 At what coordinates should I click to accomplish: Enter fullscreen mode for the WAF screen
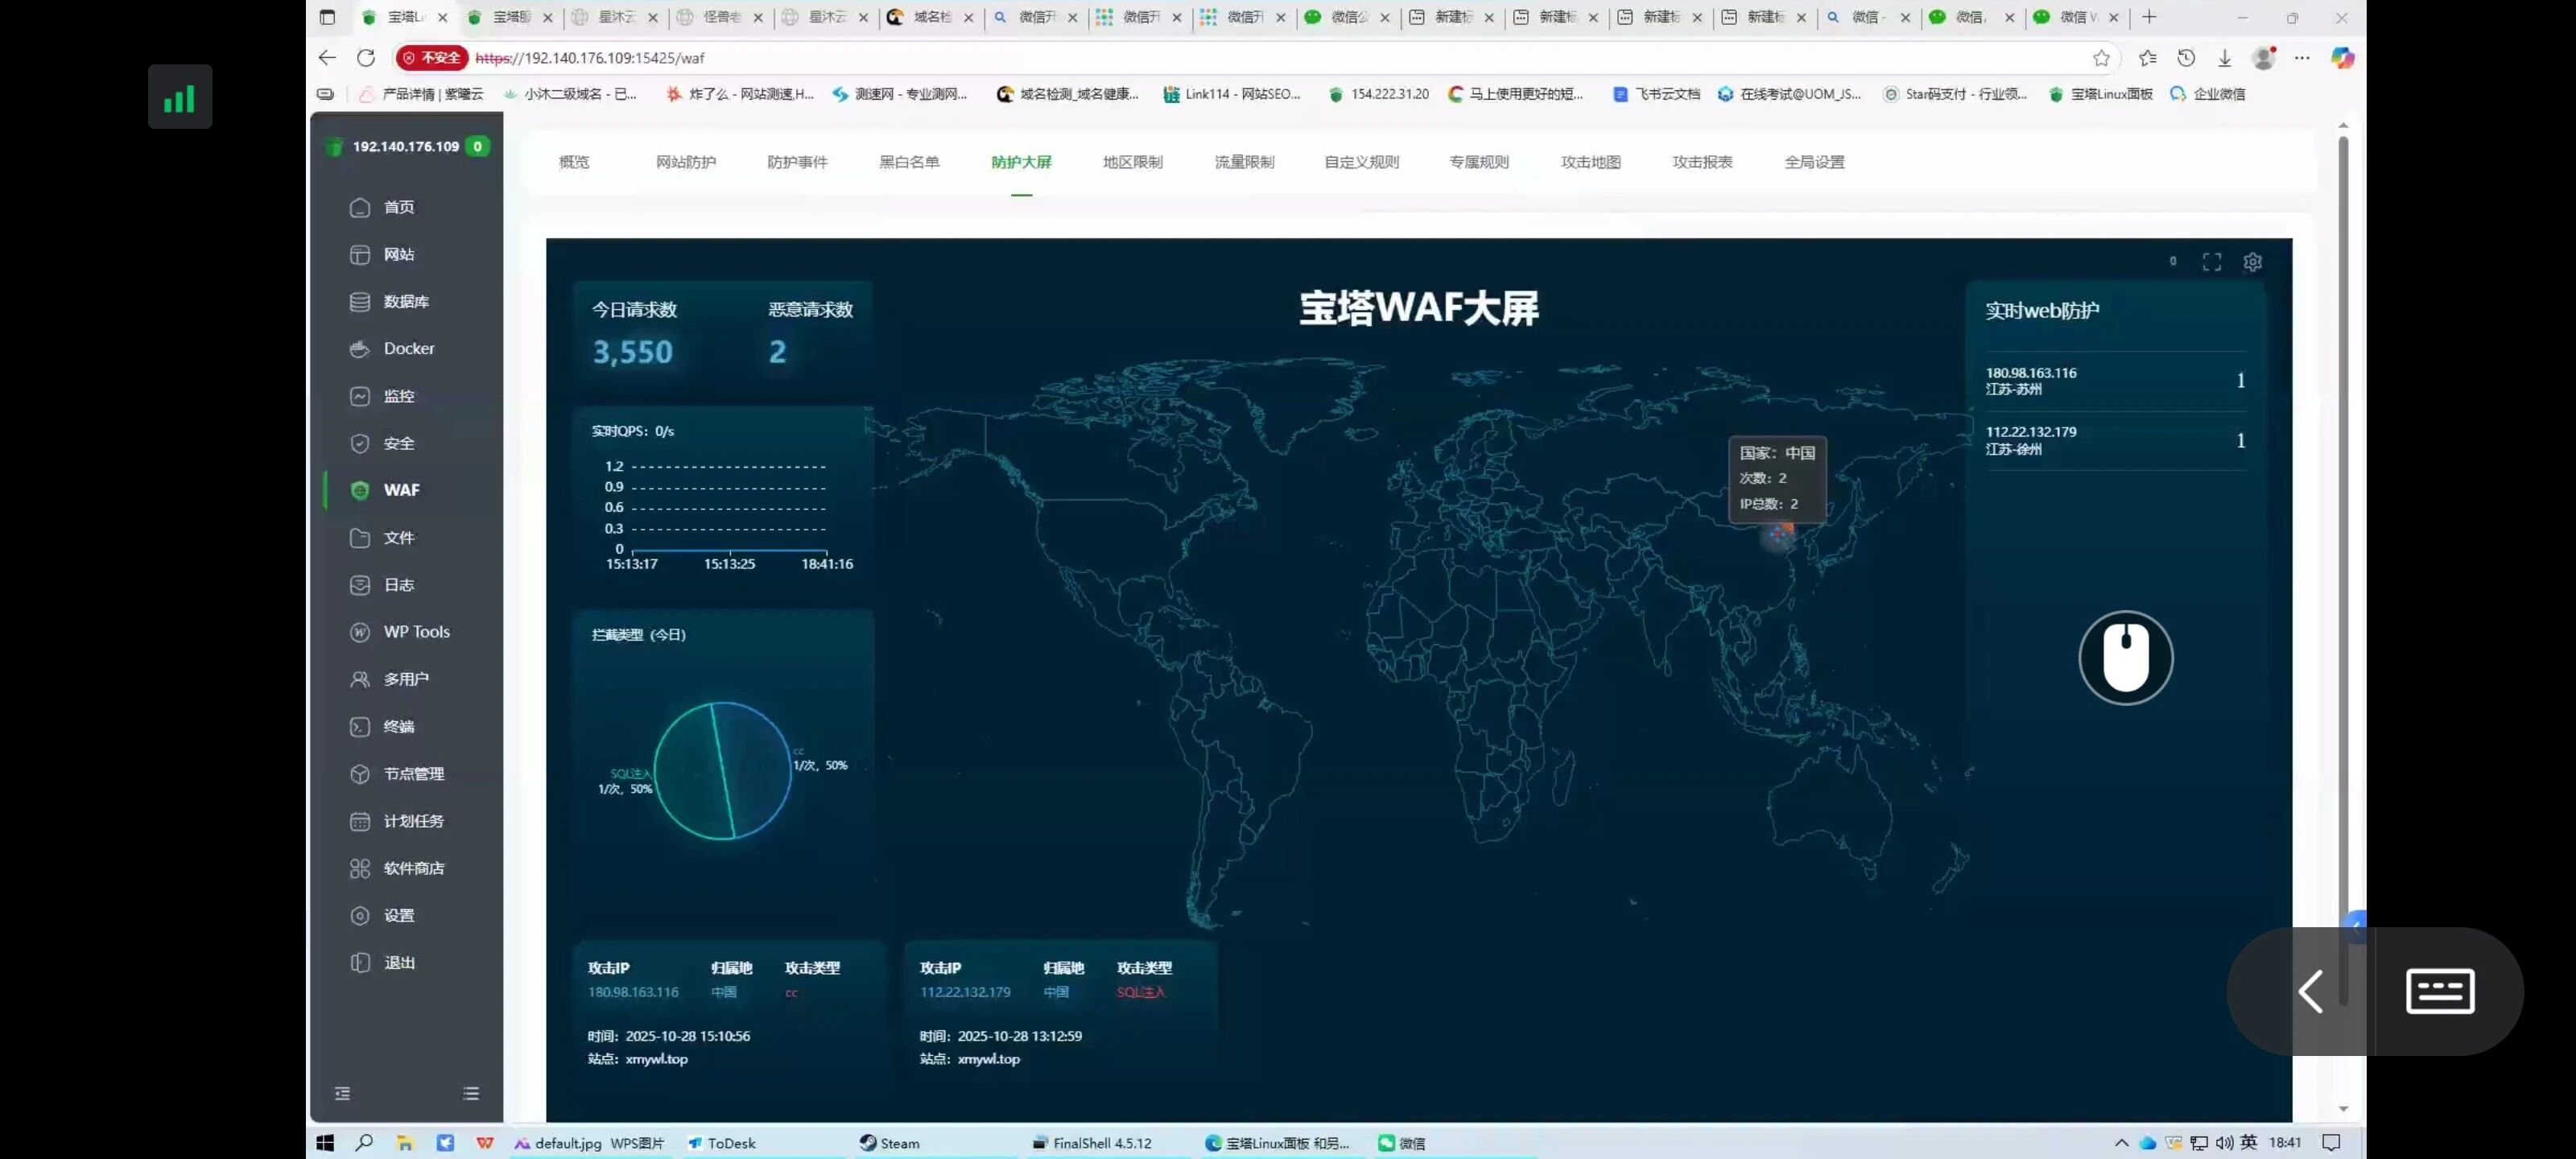point(2211,262)
